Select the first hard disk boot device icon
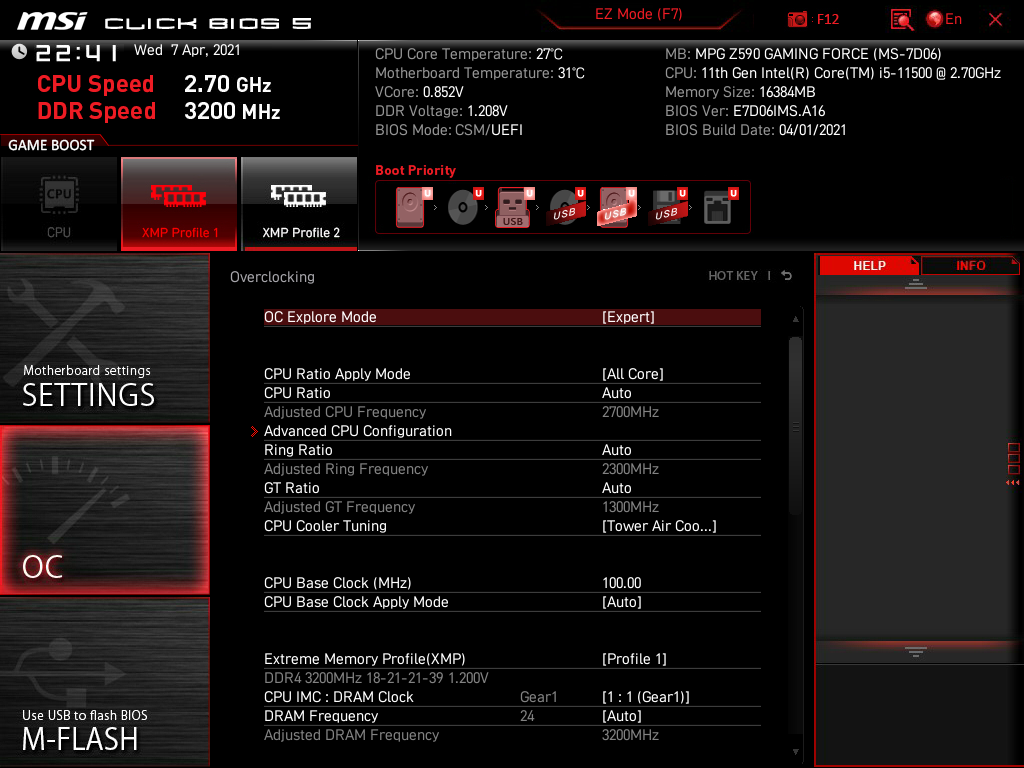This screenshot has height=768, width=1024. tap(411, 207)
